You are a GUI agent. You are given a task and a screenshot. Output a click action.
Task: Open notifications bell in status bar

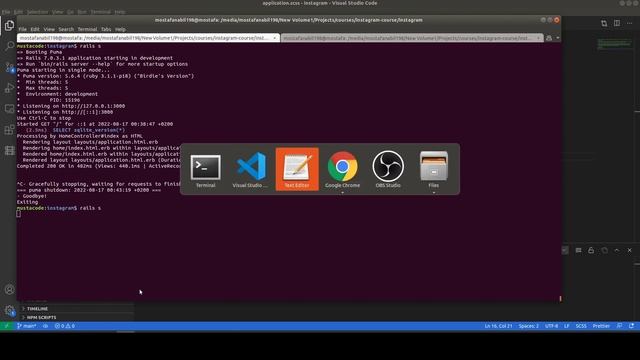coord(631,326)
